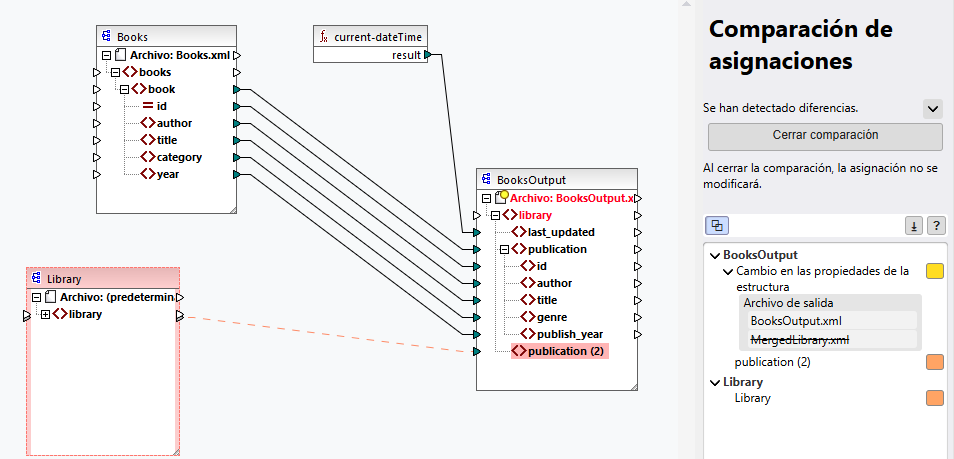This screenshot has height=459, width=954.
Task: Click the Cerrar comparación button
Action: 825,135
